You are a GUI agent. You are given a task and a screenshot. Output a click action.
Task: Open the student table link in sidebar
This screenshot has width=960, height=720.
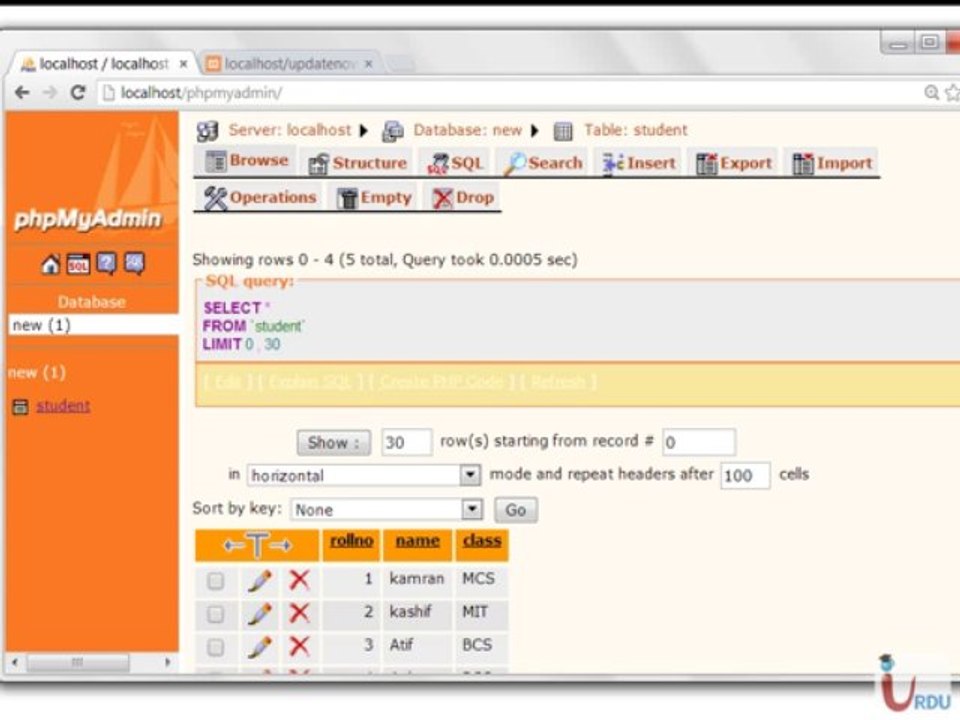pos(63,405)
